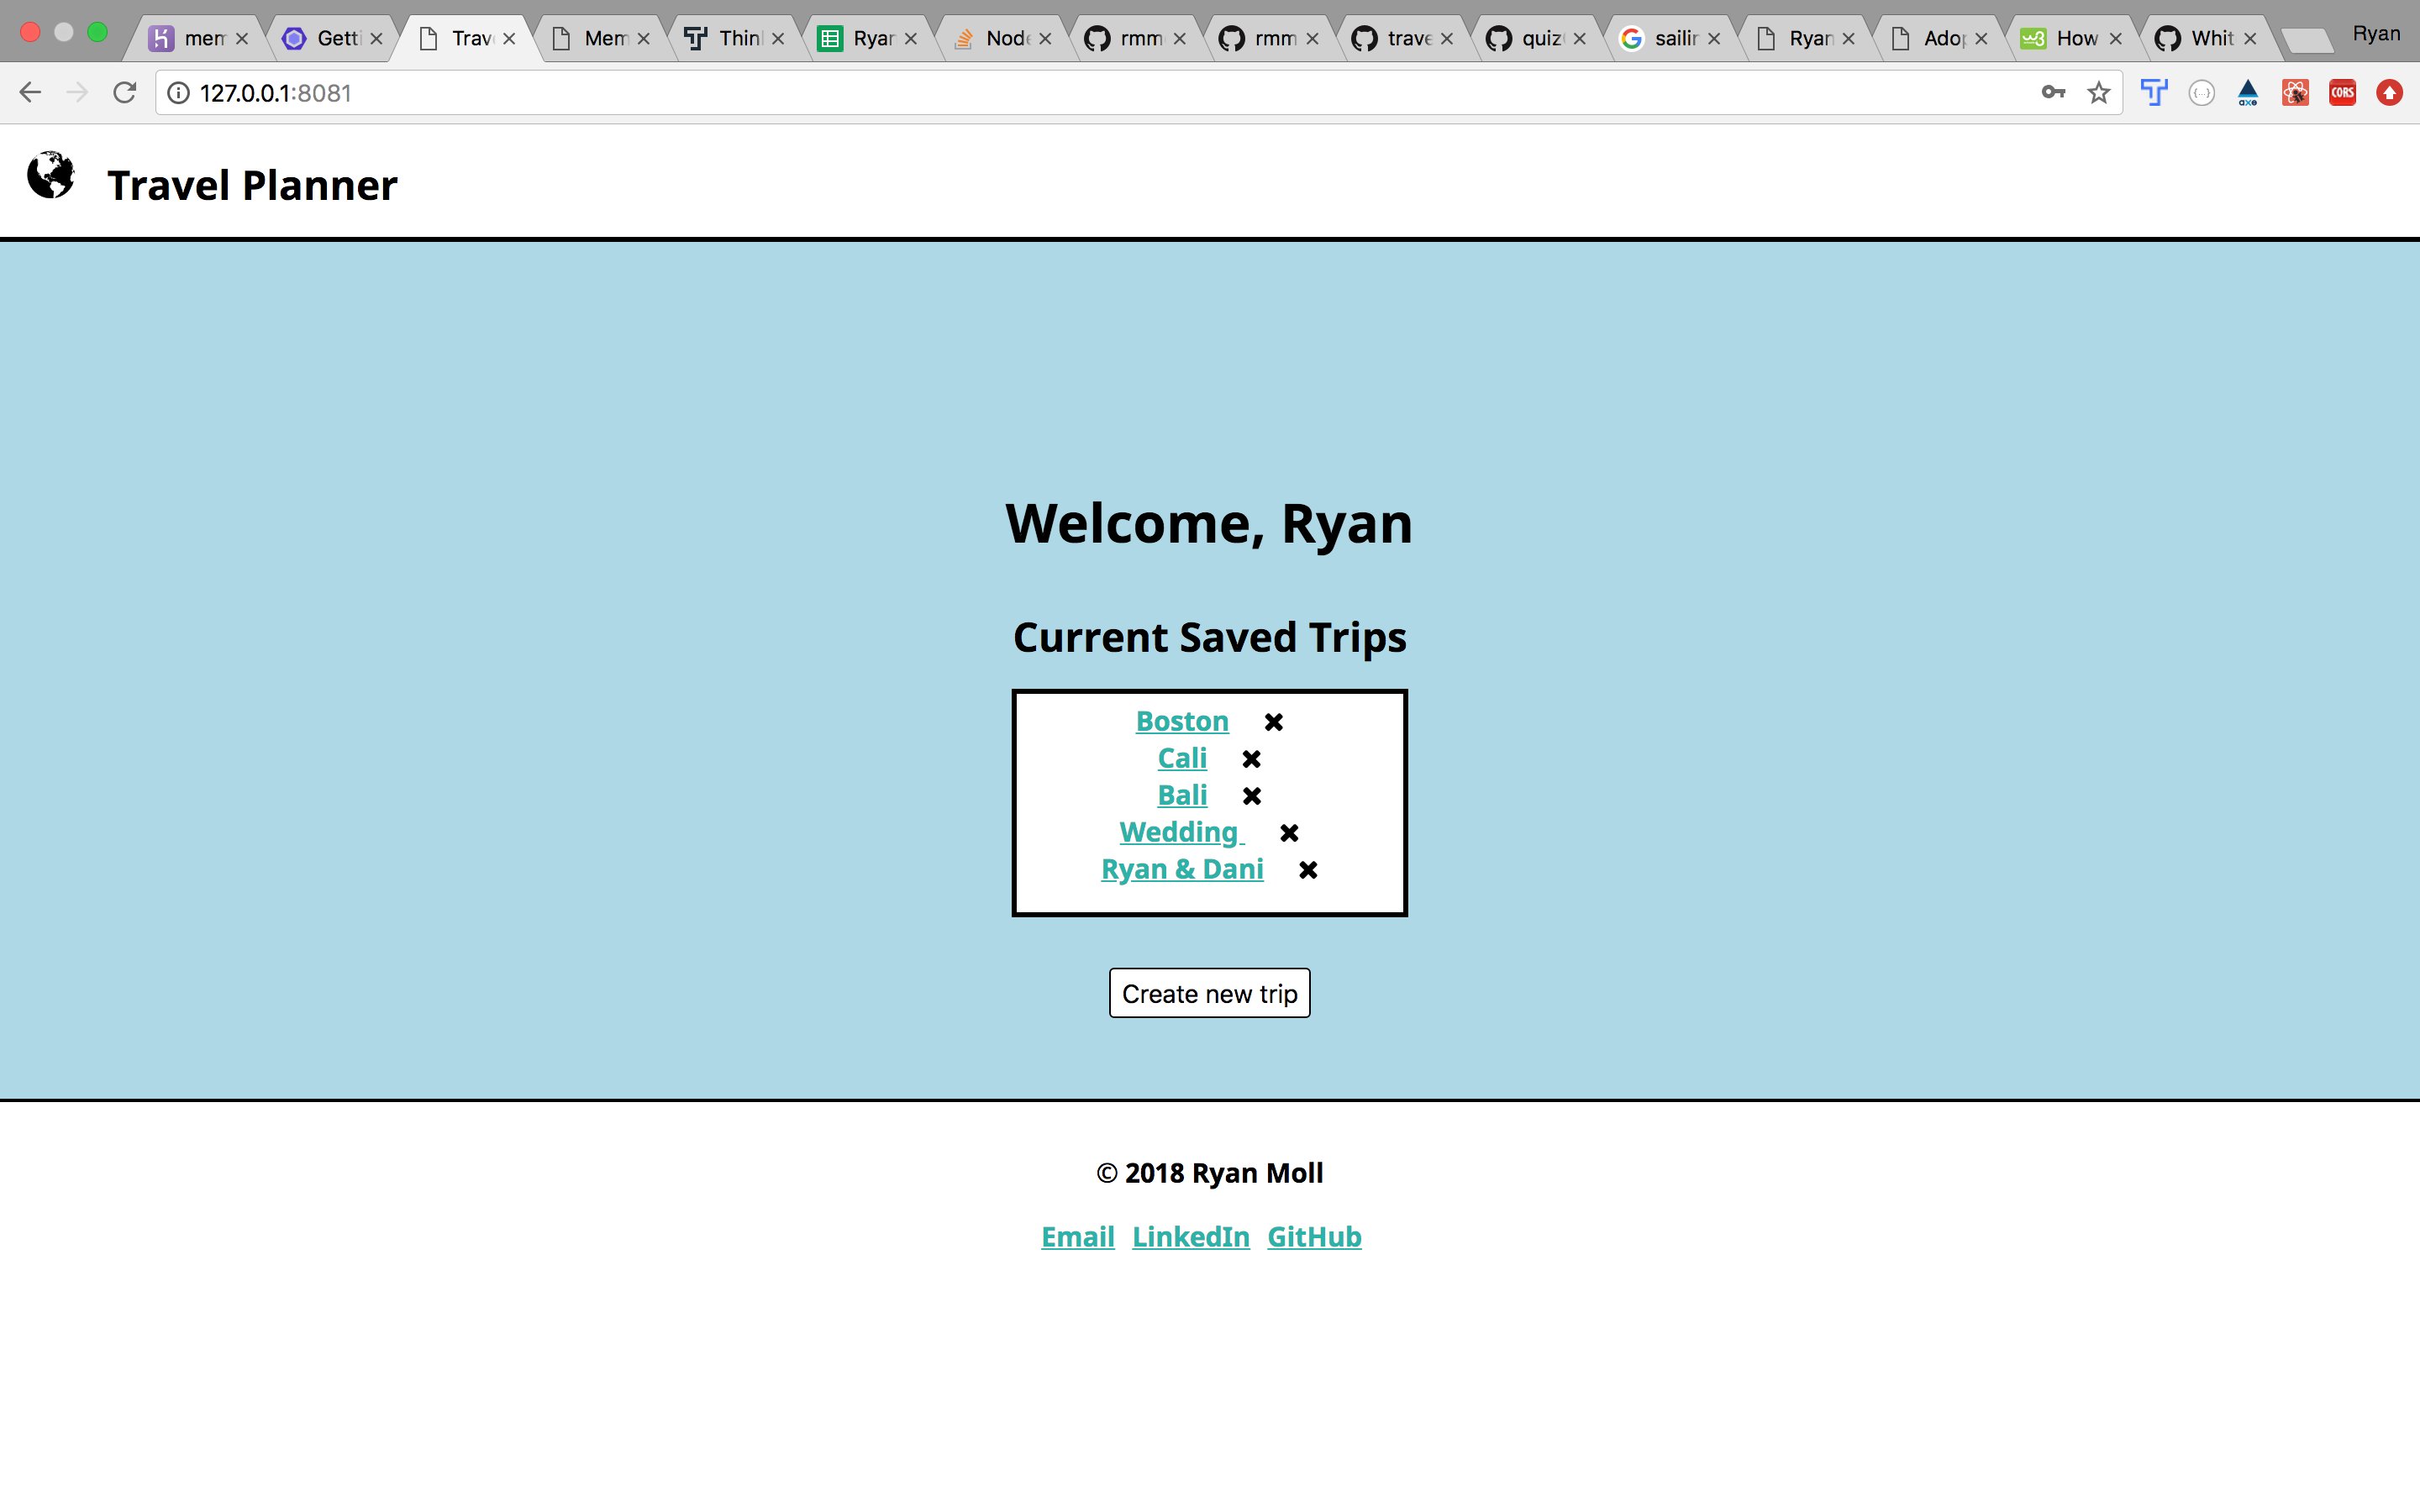The image size is (2420, 1512).
Task: Open the Boston trip link
Action: (1181, 721)
